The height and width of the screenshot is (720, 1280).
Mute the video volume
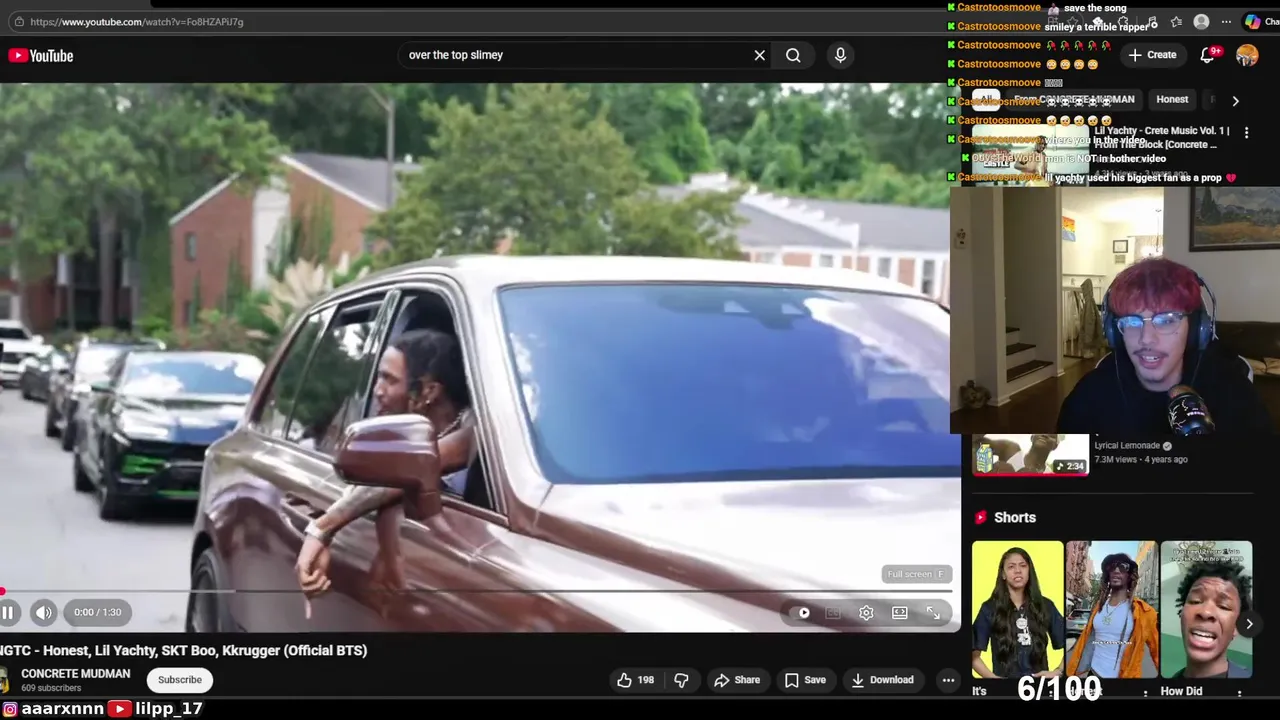(43, 613)
